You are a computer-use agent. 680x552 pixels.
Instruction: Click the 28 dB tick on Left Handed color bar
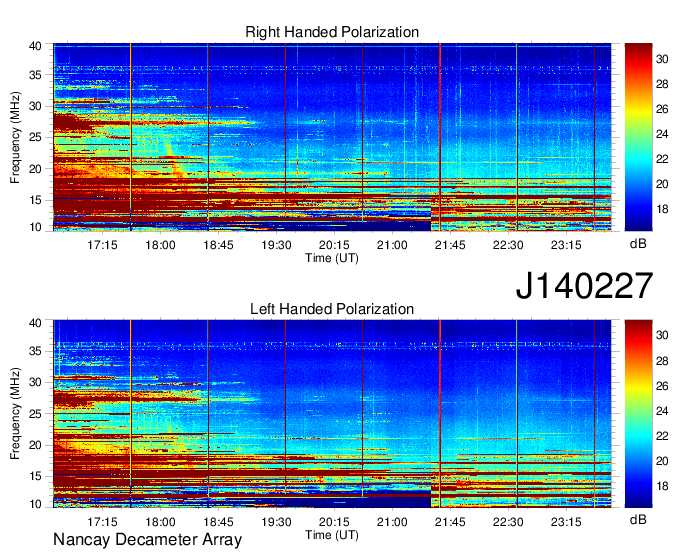[662, 361]
